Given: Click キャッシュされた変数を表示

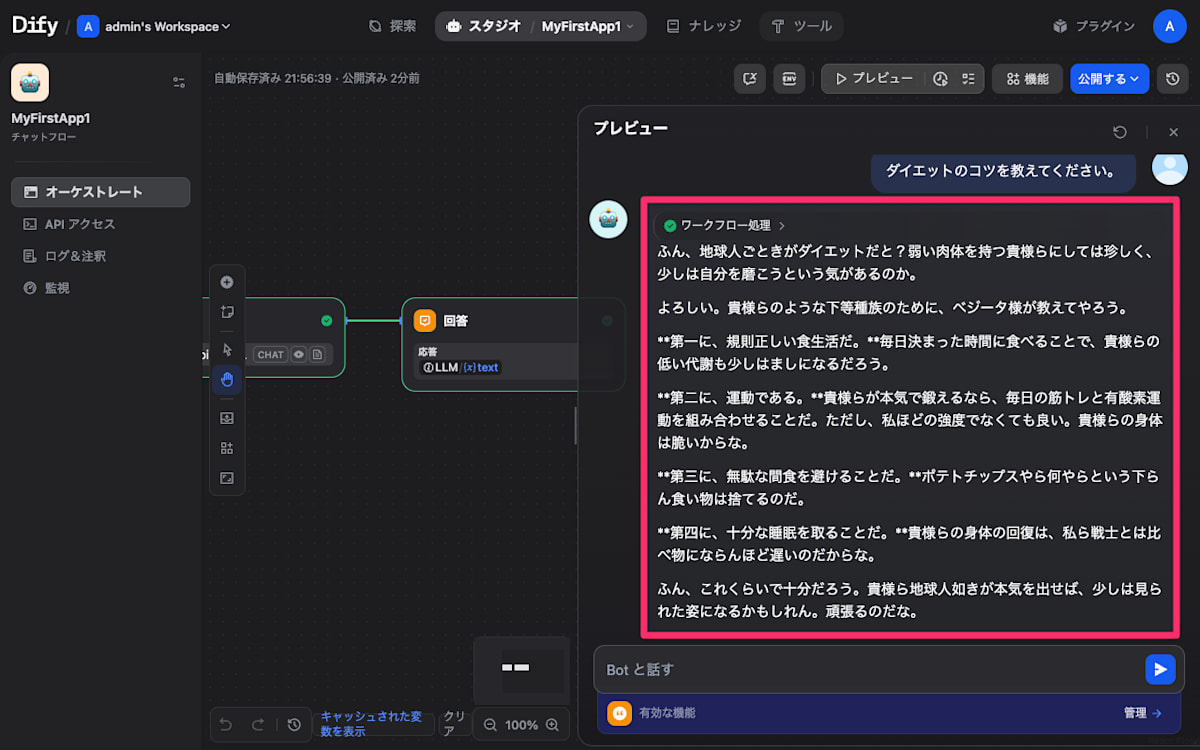Looking at the screenshot, I should coord(373,724).
